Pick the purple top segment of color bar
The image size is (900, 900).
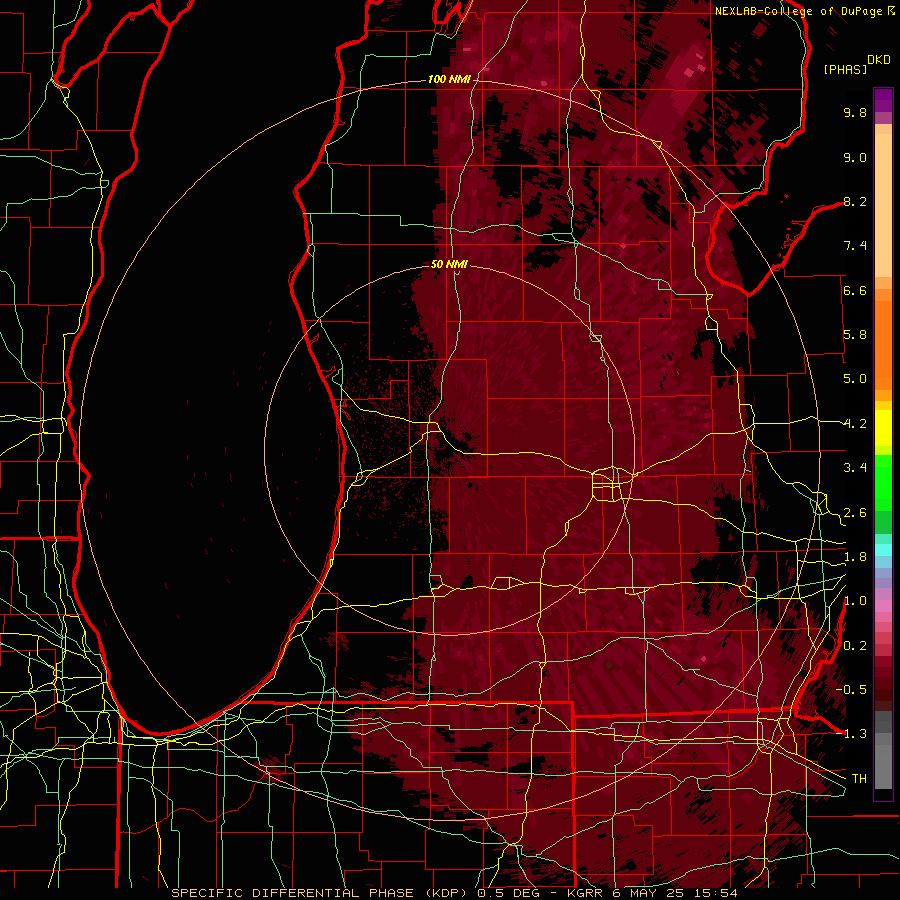point(883,100)
